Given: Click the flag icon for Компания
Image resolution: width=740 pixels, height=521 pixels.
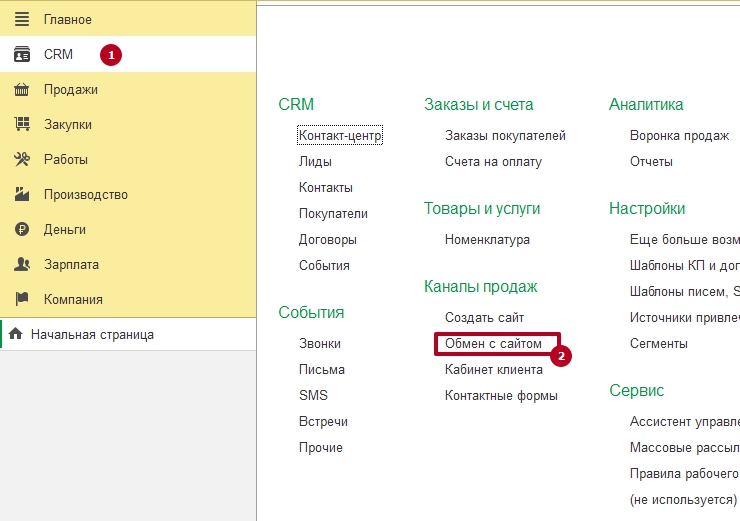Looking at the screenshot, I should 22,299.
